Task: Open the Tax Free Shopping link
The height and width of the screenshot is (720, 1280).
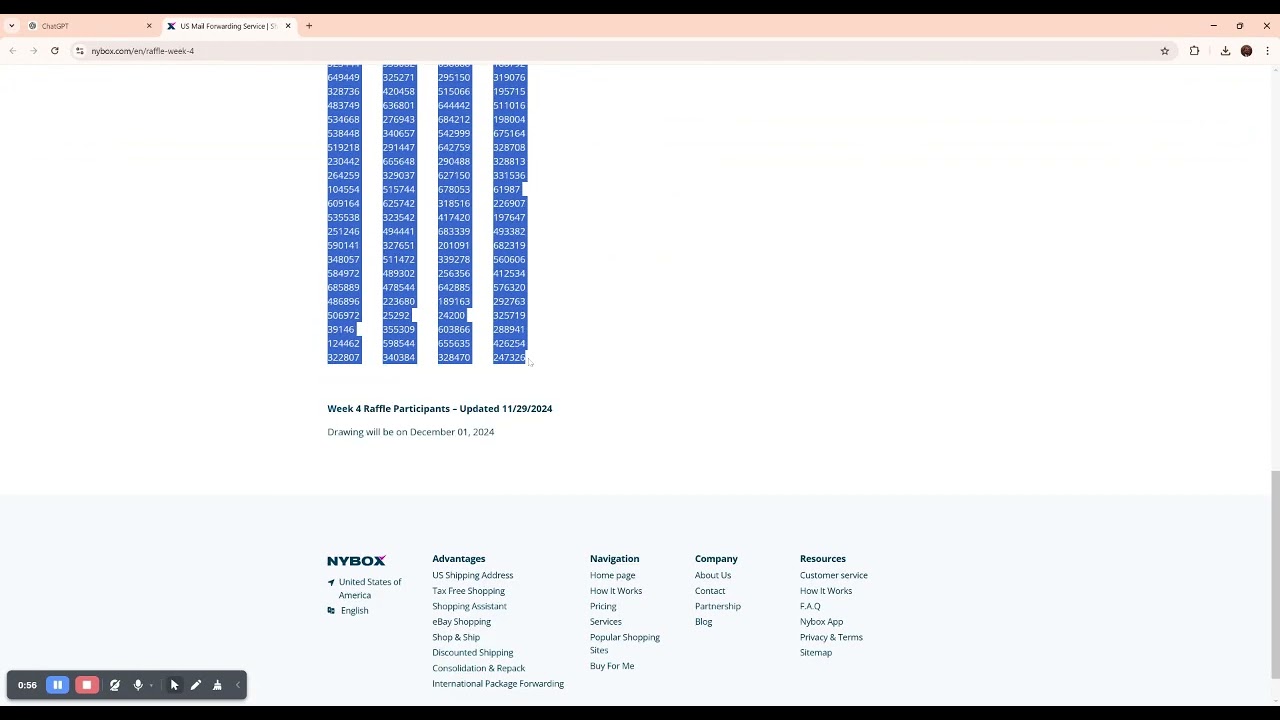Action: coord(468,591)
